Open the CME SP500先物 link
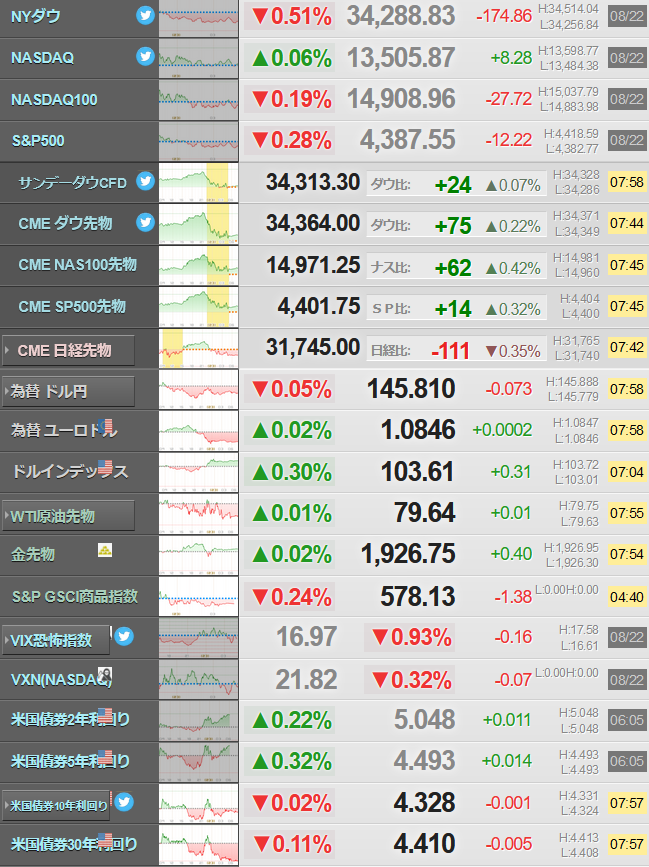The height and width of the screenshot is (867, 649). point(72,306)
